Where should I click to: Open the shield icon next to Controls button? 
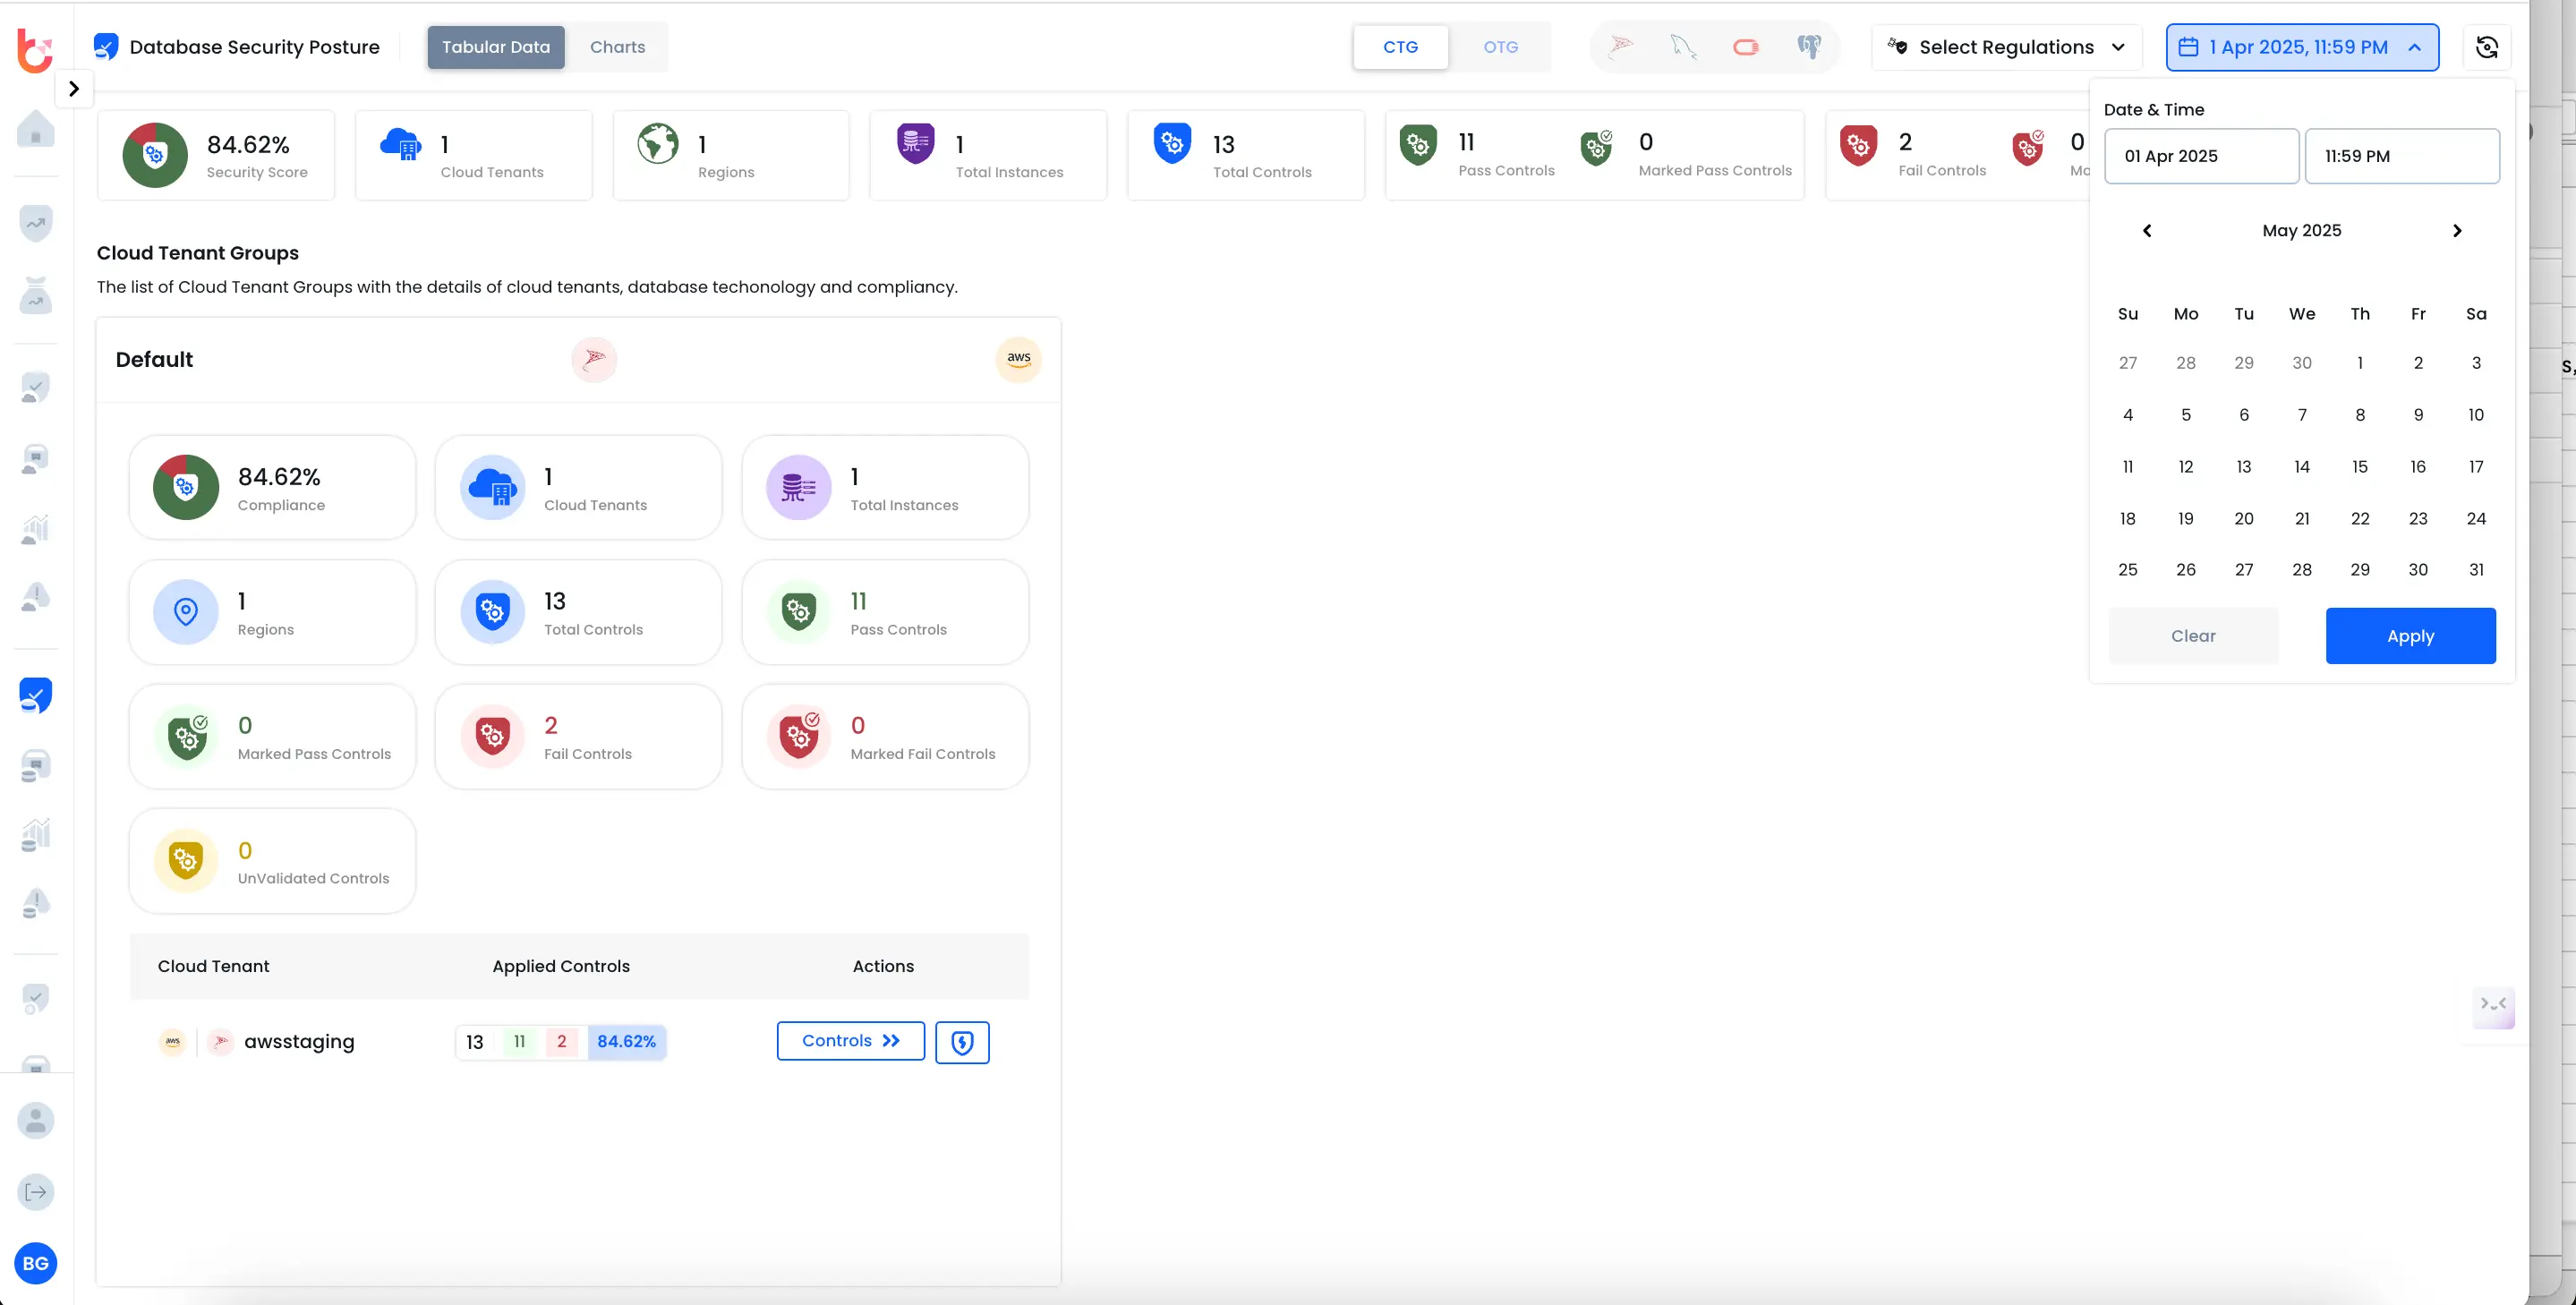(x=962, y=1042)
